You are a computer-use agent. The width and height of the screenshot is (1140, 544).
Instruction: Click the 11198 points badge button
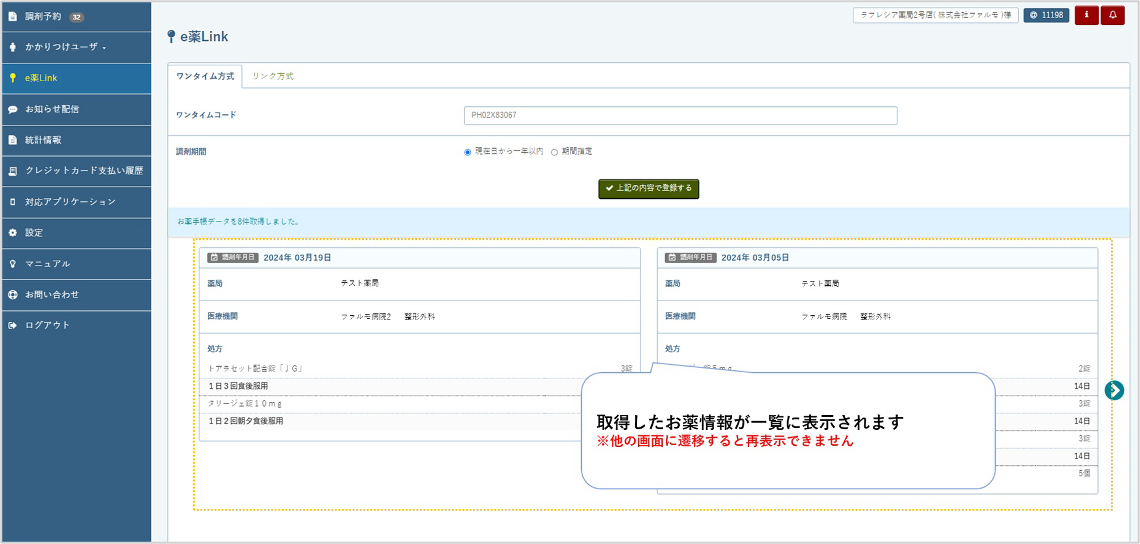[x=1046, y=15]
